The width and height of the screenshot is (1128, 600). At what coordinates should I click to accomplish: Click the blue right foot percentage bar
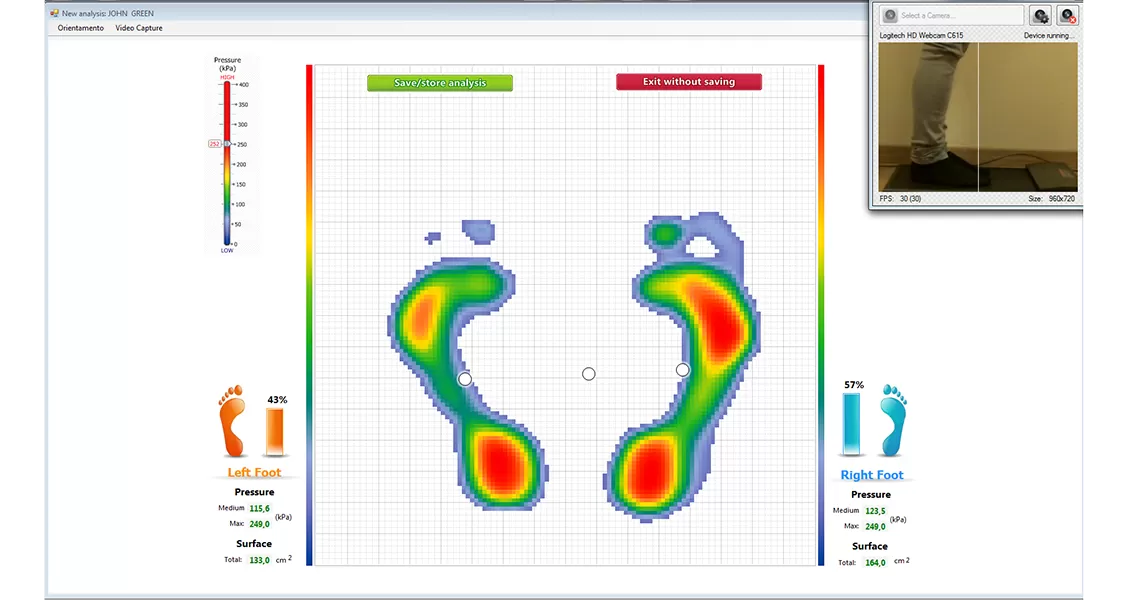851,423
